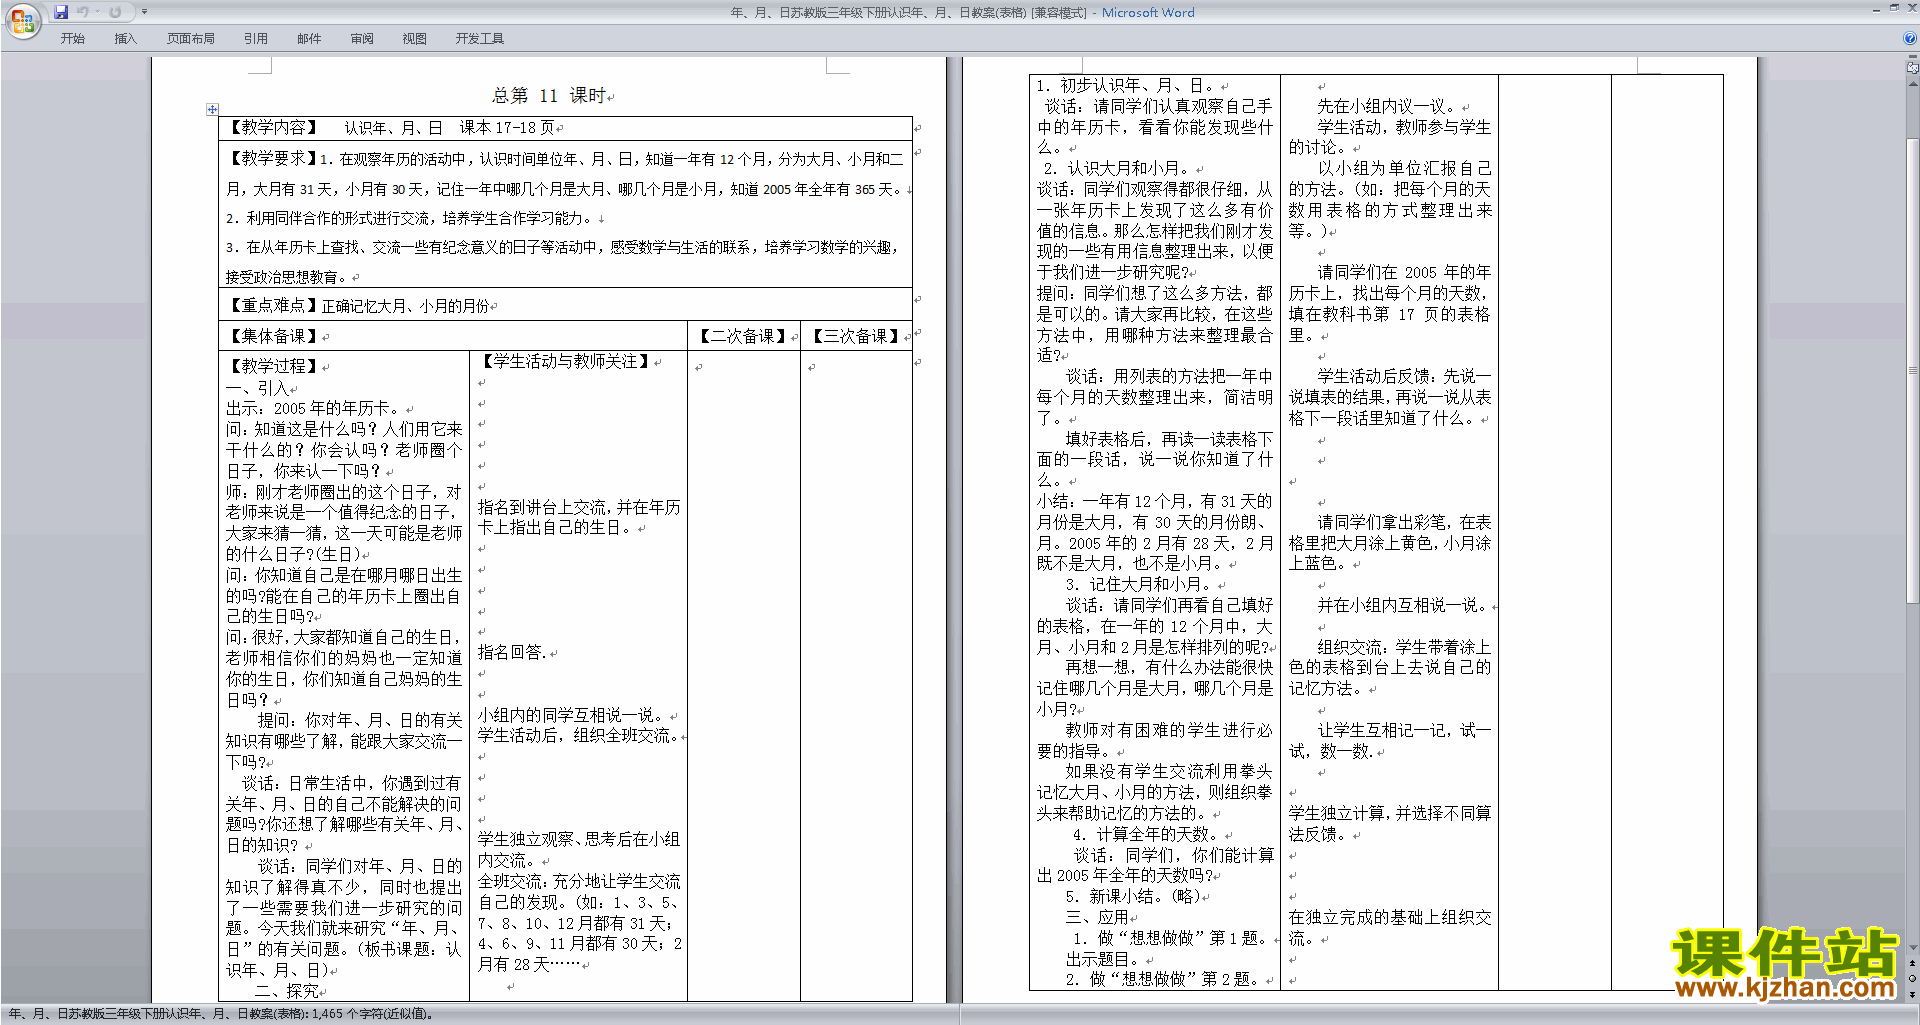Click the Next Page double-arrow button
Screen dimensions: 1920x1025
(1913, 993)
